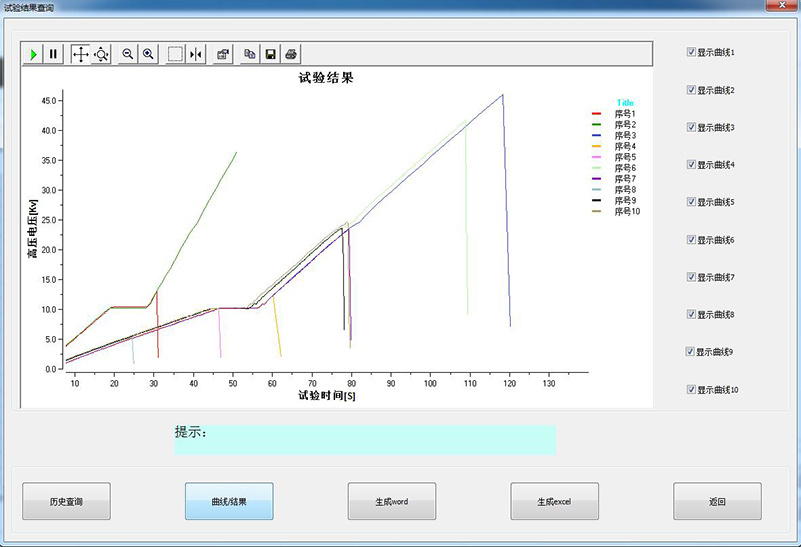The height and width of the screenshot is (547, 801).
Task: Pause the chart with pause icon
Action: pos(53,54)
